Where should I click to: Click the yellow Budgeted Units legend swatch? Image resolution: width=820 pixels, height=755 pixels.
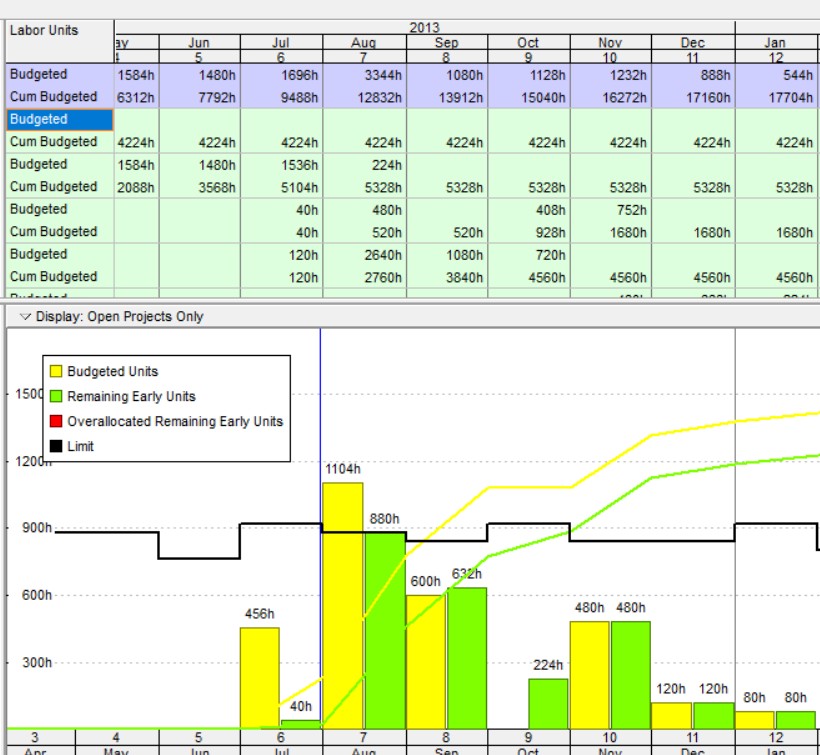(56, 371)
